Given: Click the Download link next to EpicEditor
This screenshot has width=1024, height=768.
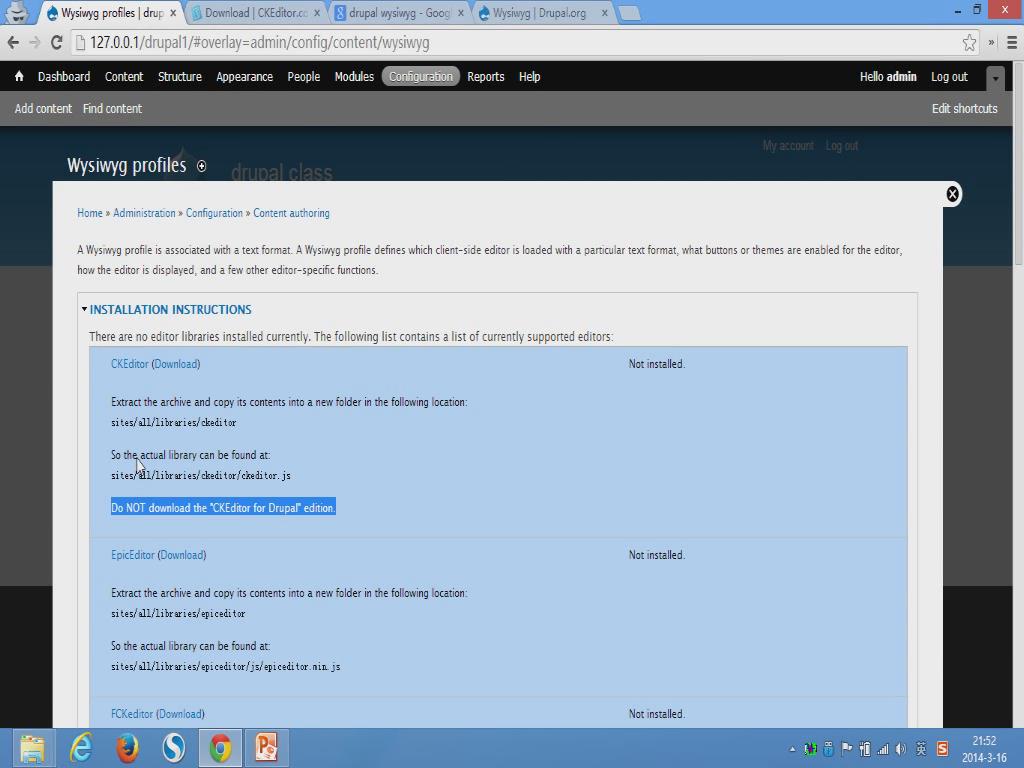Looking at the screenshot, I should [x=182, y=555].
